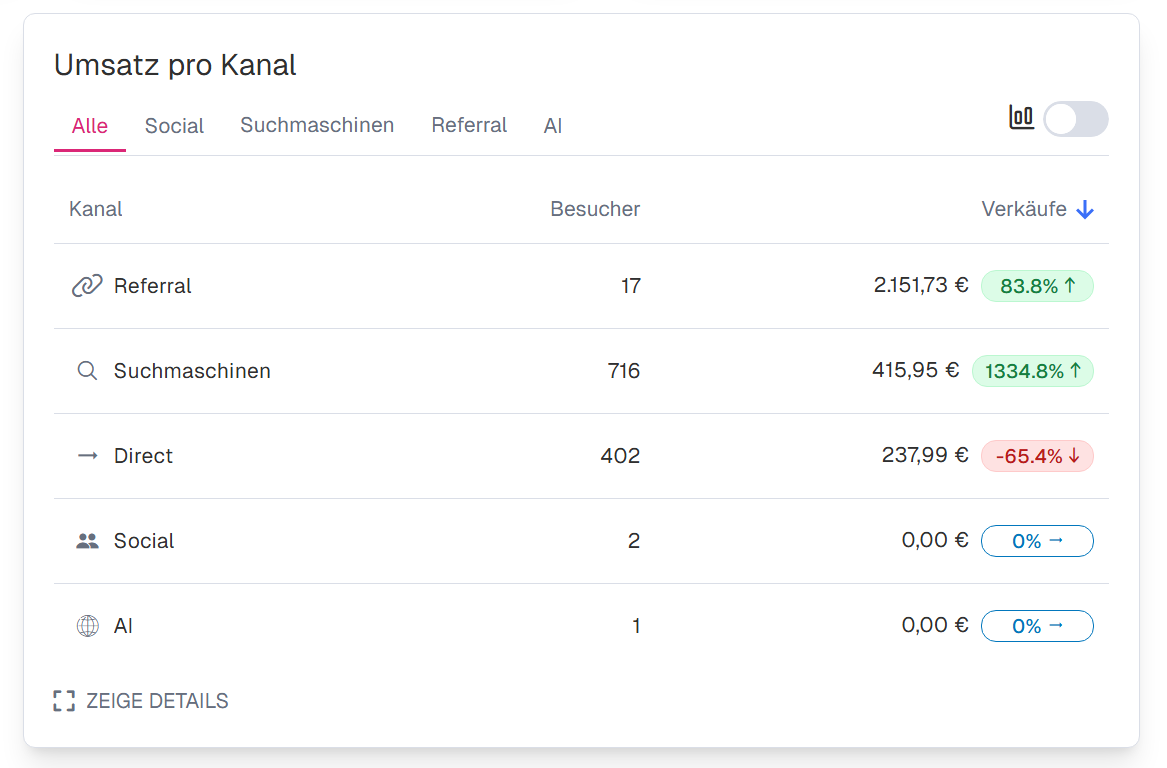The image size is (1167, 768).
Task: Click the red -65.4% decline badge
Action: point(1037,456)
